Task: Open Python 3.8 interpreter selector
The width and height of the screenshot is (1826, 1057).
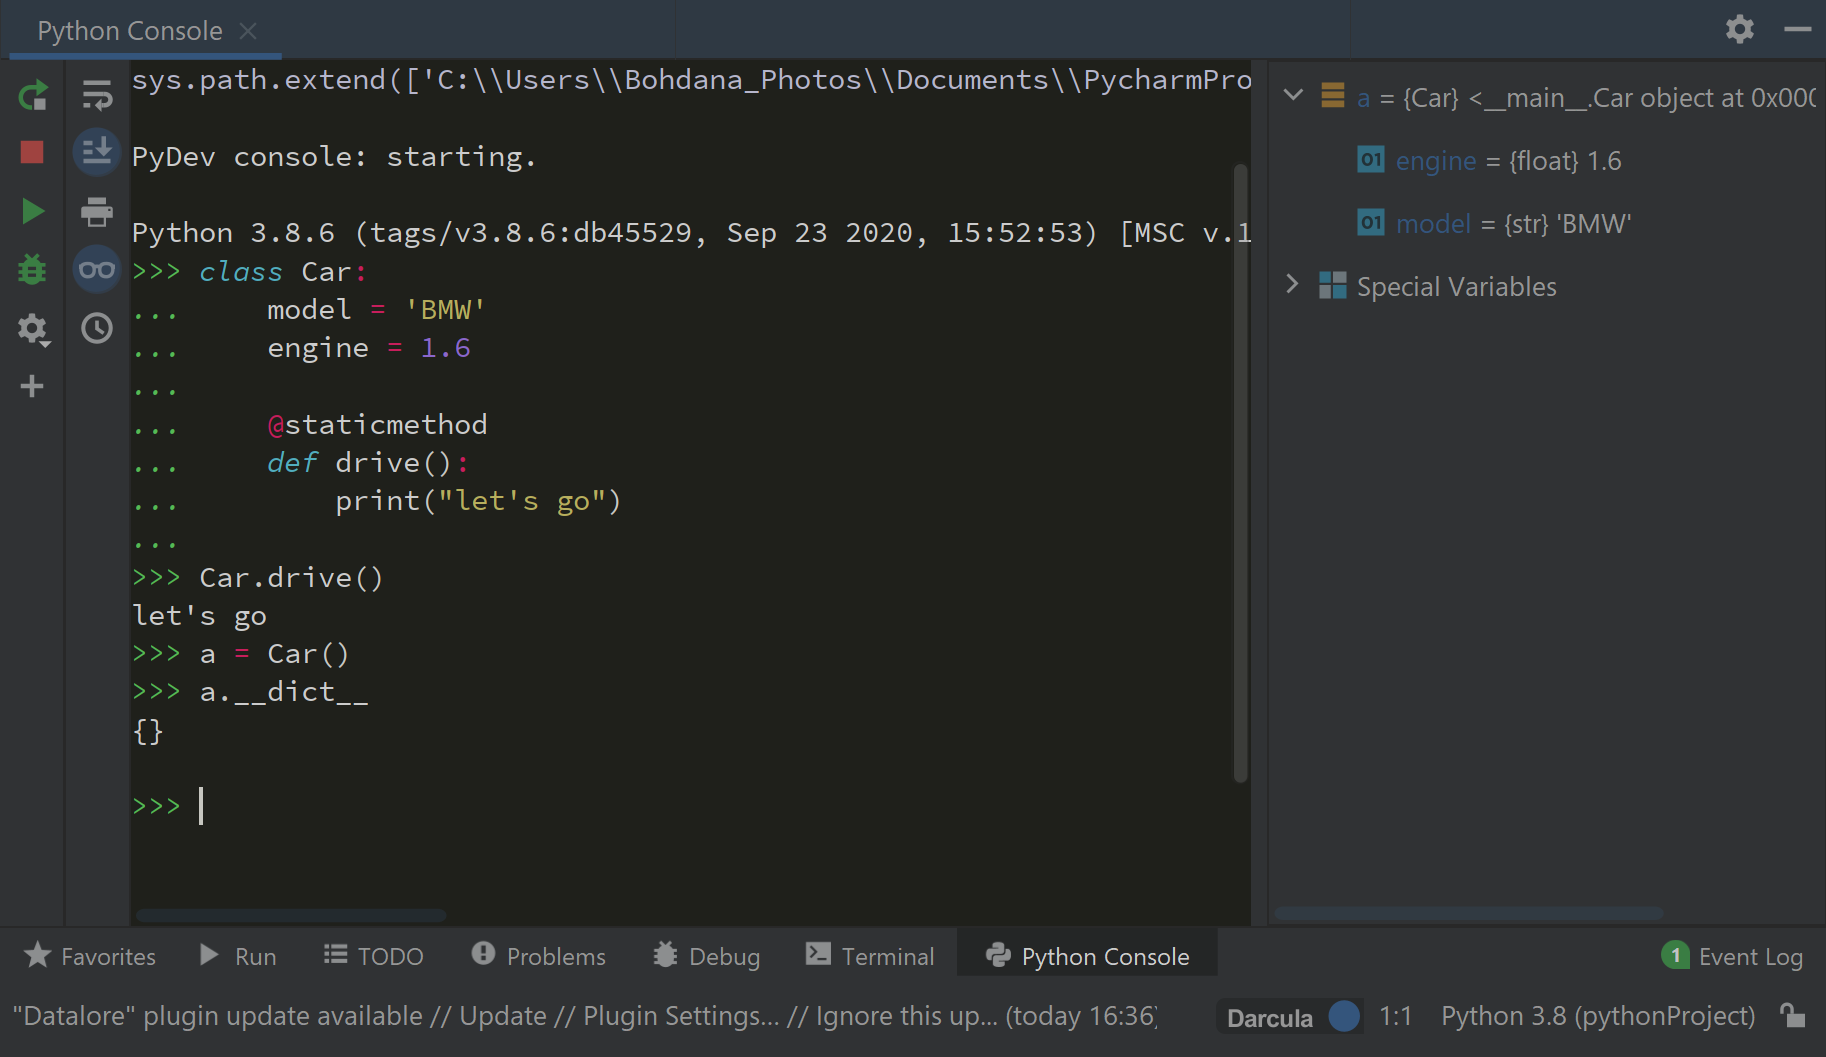Action: (1598, 1016)
